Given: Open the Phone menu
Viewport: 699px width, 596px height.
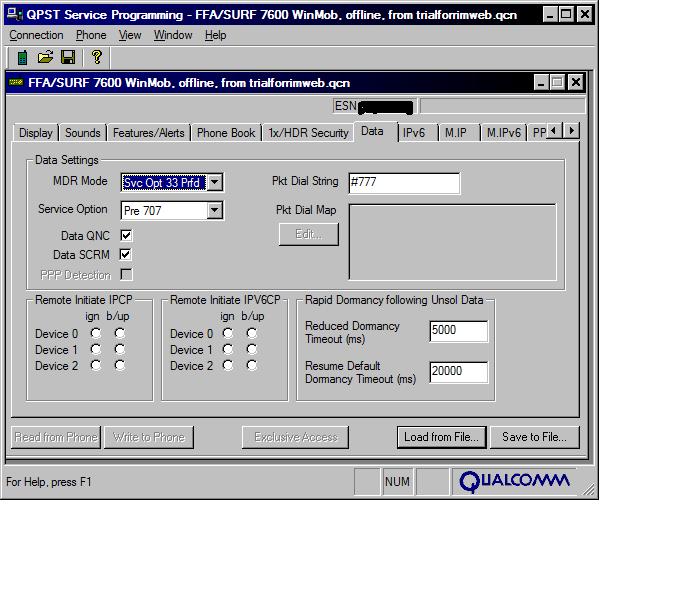Looking at the screenshot, I should pyautogui.click(x=91, y=35).
